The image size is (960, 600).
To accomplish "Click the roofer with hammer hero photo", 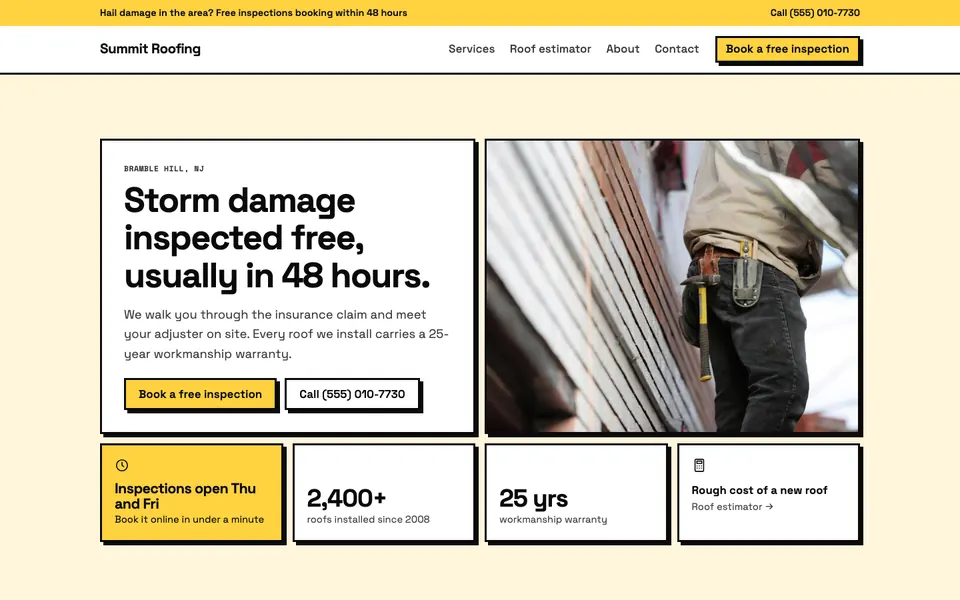I will pyautogui.click(x=672, y=287).
